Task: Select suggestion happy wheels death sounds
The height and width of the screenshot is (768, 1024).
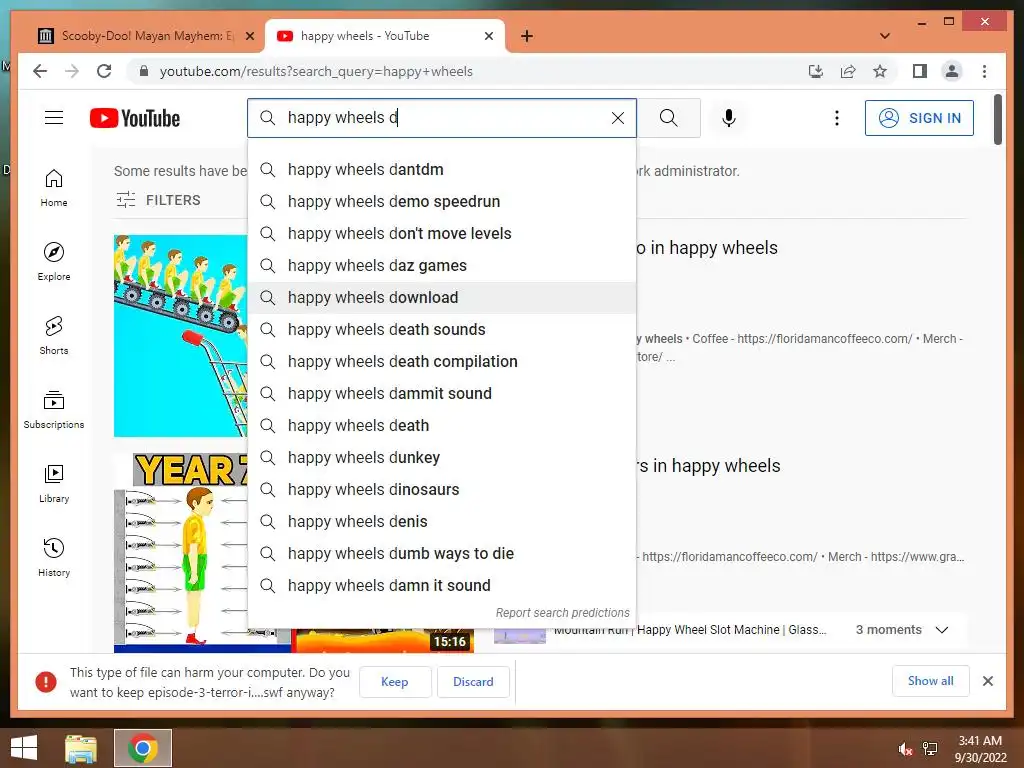Action: click(442, 330)
